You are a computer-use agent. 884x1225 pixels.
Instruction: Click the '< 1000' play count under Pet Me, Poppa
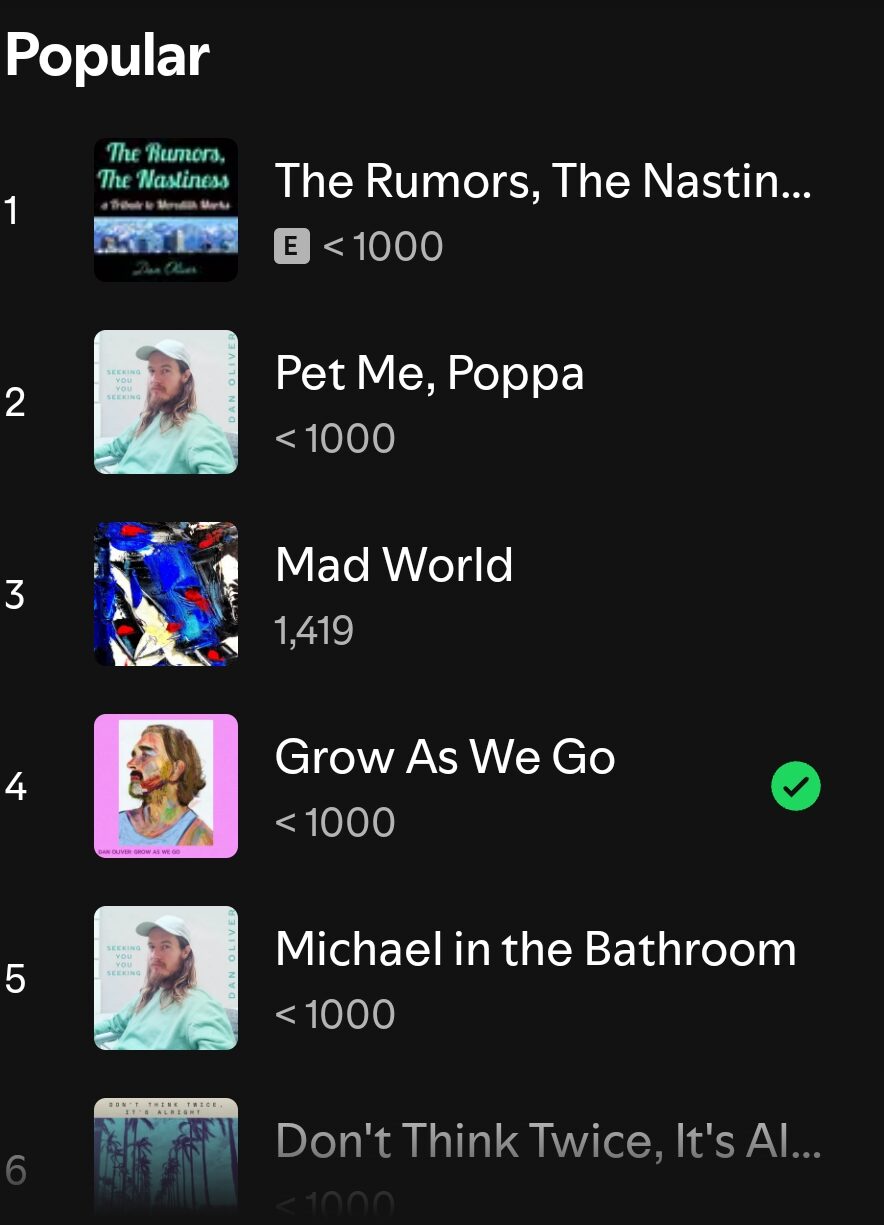click(x=335, y=439)
